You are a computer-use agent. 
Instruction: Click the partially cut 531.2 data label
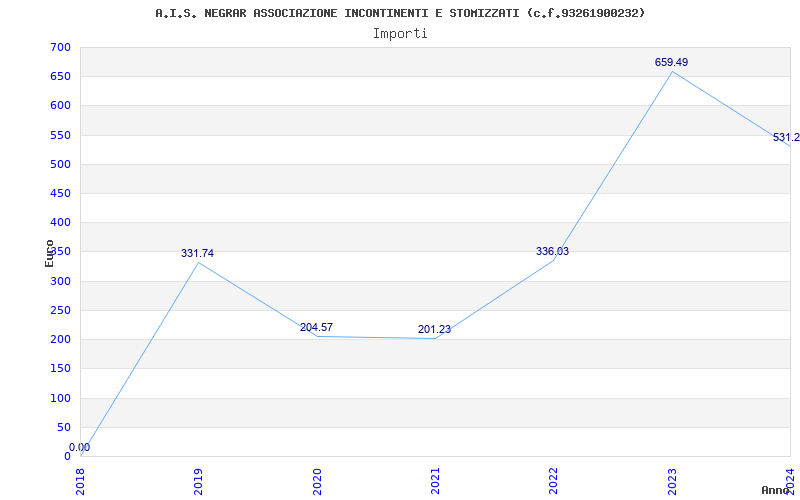coord(786,137)
